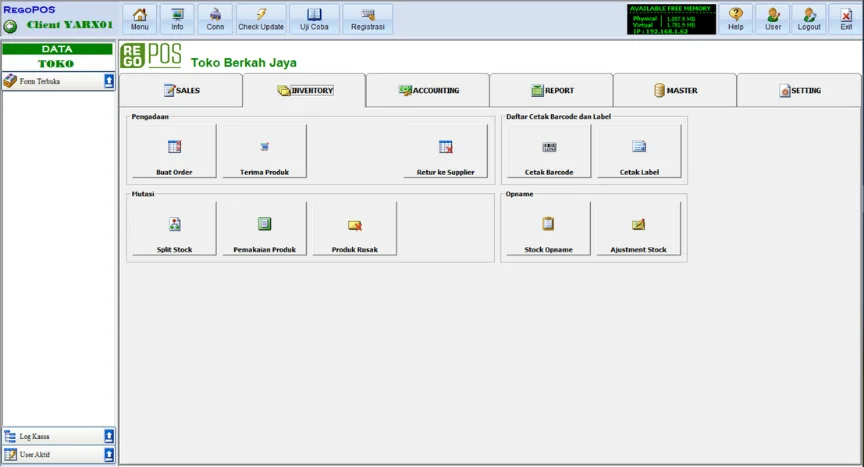This screenshot has height=467, width=864.
Task: Collapse the Form Terbuka panel
Action: pos(109,81)
